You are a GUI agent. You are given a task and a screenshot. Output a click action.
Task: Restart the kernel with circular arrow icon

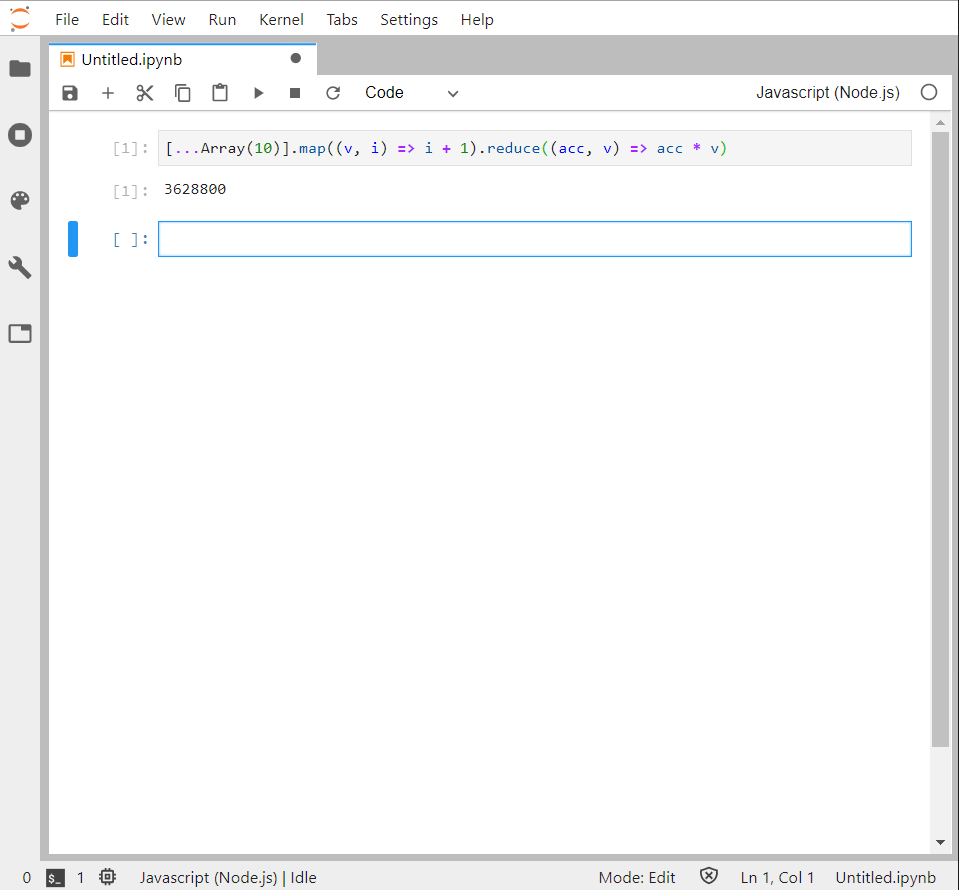333,93
